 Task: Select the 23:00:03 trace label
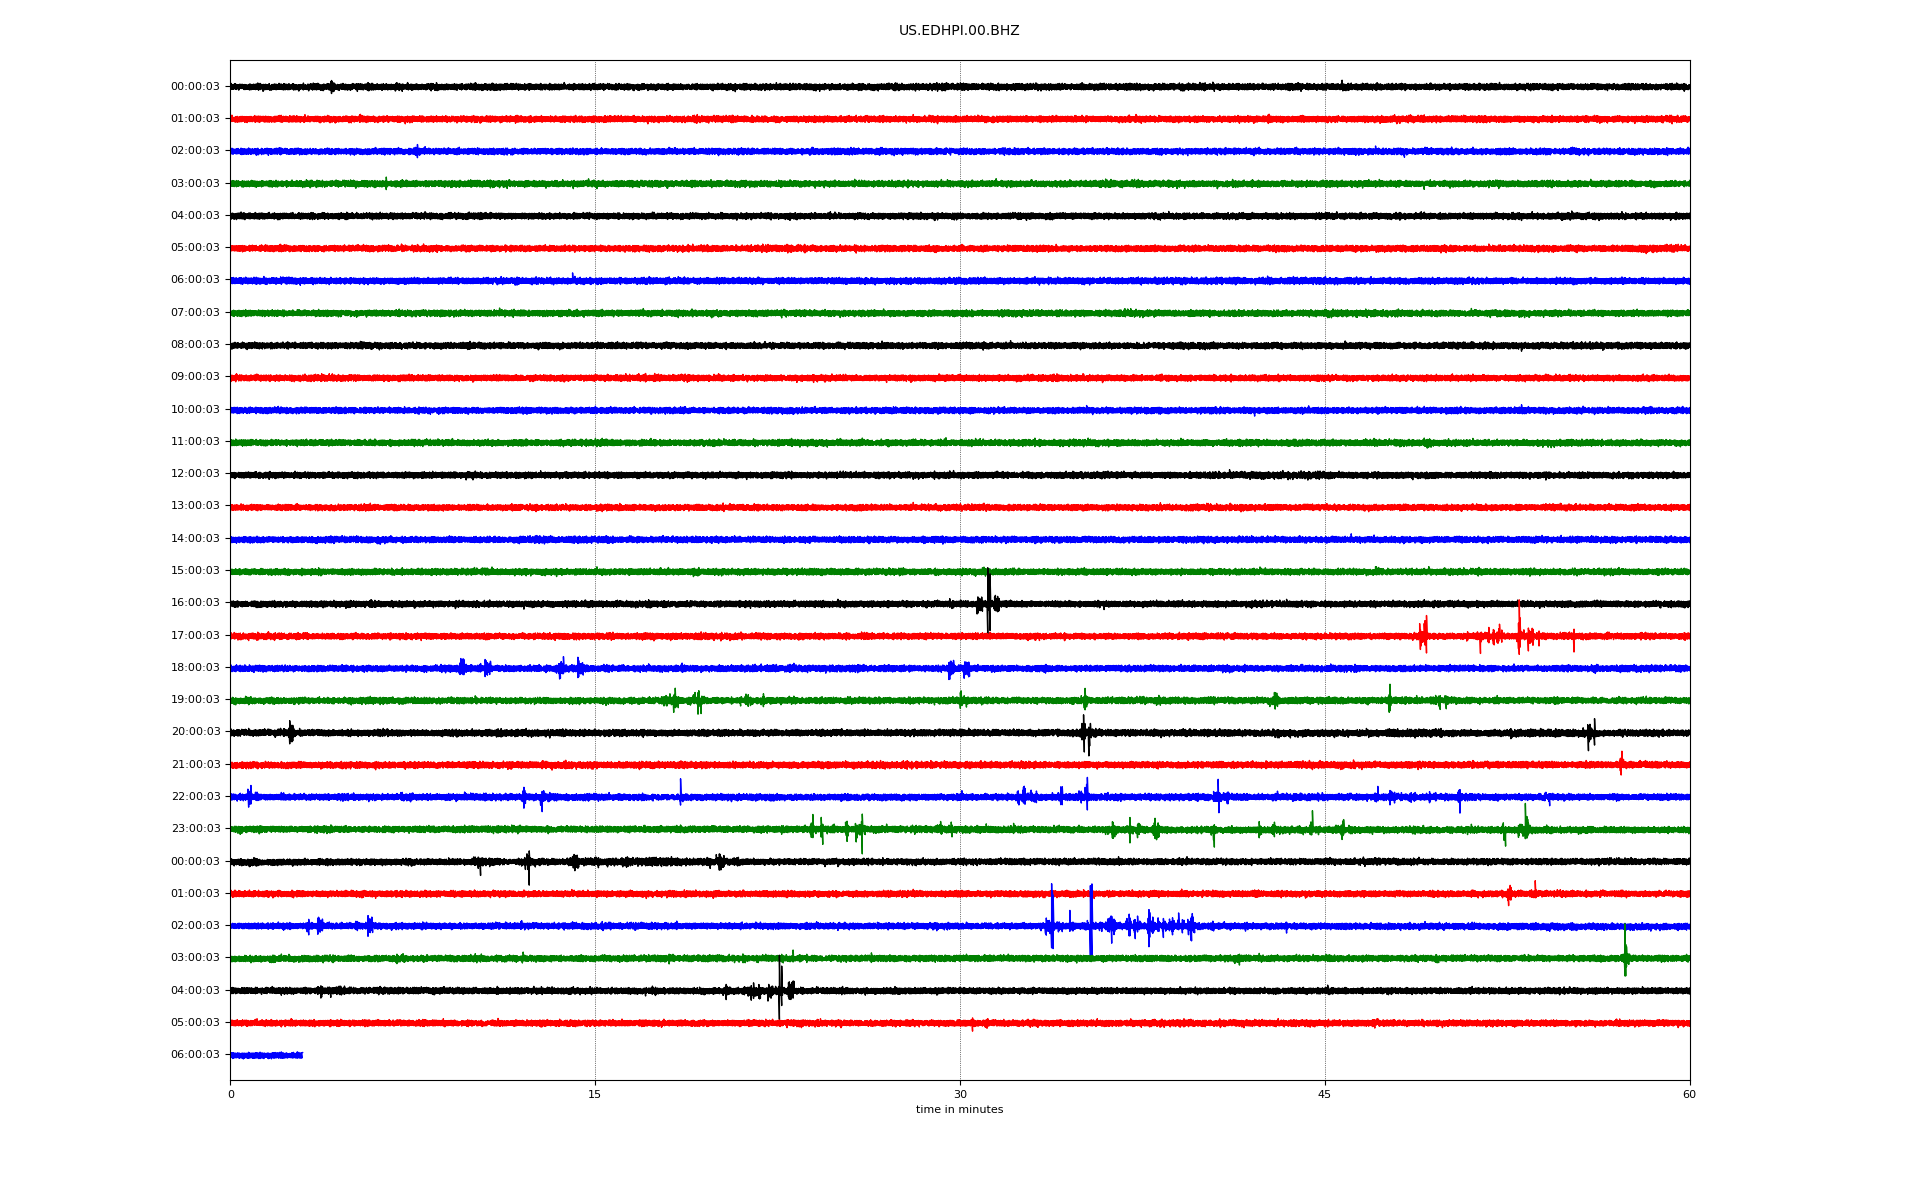[x=195, y=828]
